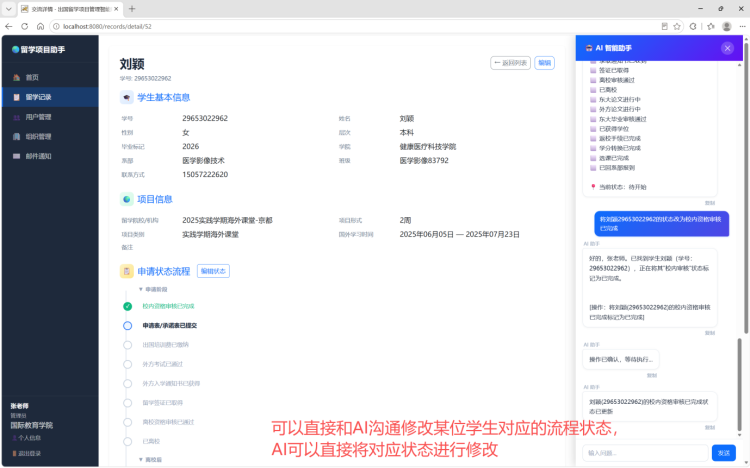
Task: Click the blue user message bubble in chat
Action: click(x=662, y=223)
